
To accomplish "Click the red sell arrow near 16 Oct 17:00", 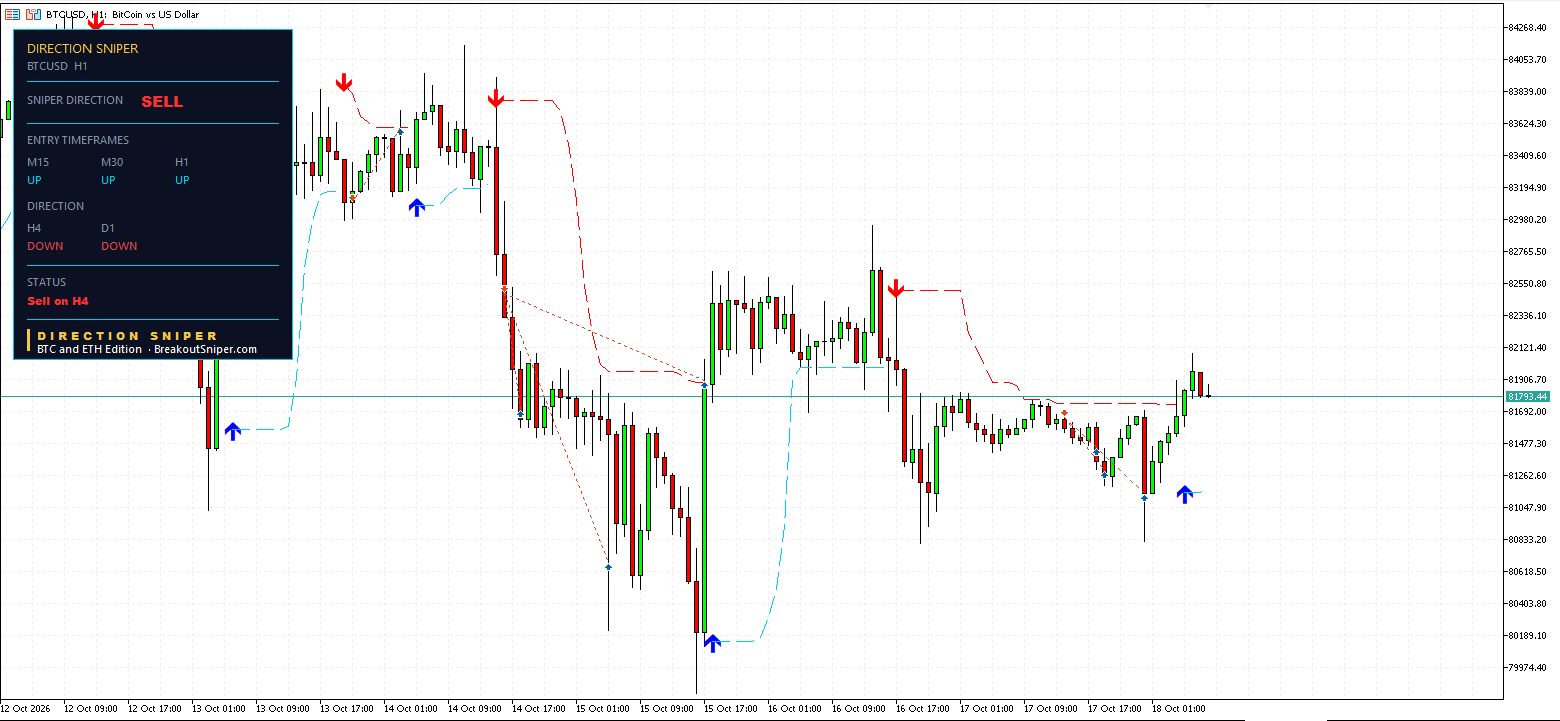I will click(896, 289).
